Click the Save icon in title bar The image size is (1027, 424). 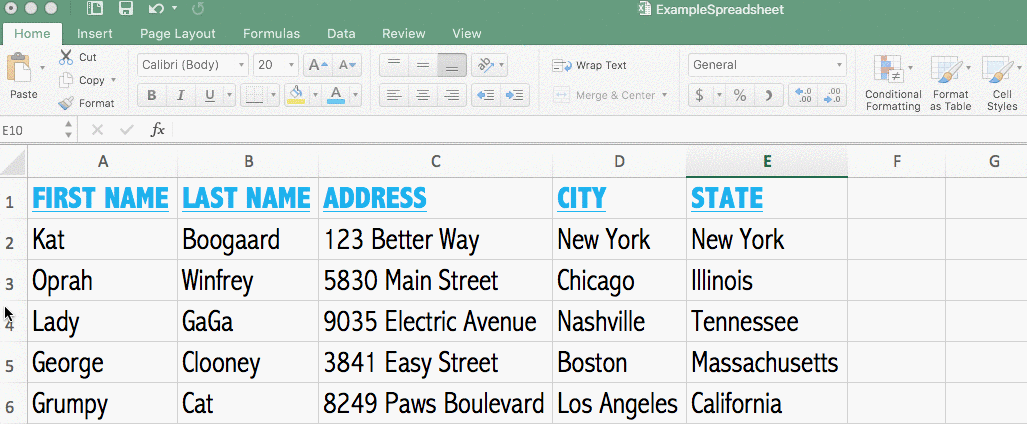[126, 9]
